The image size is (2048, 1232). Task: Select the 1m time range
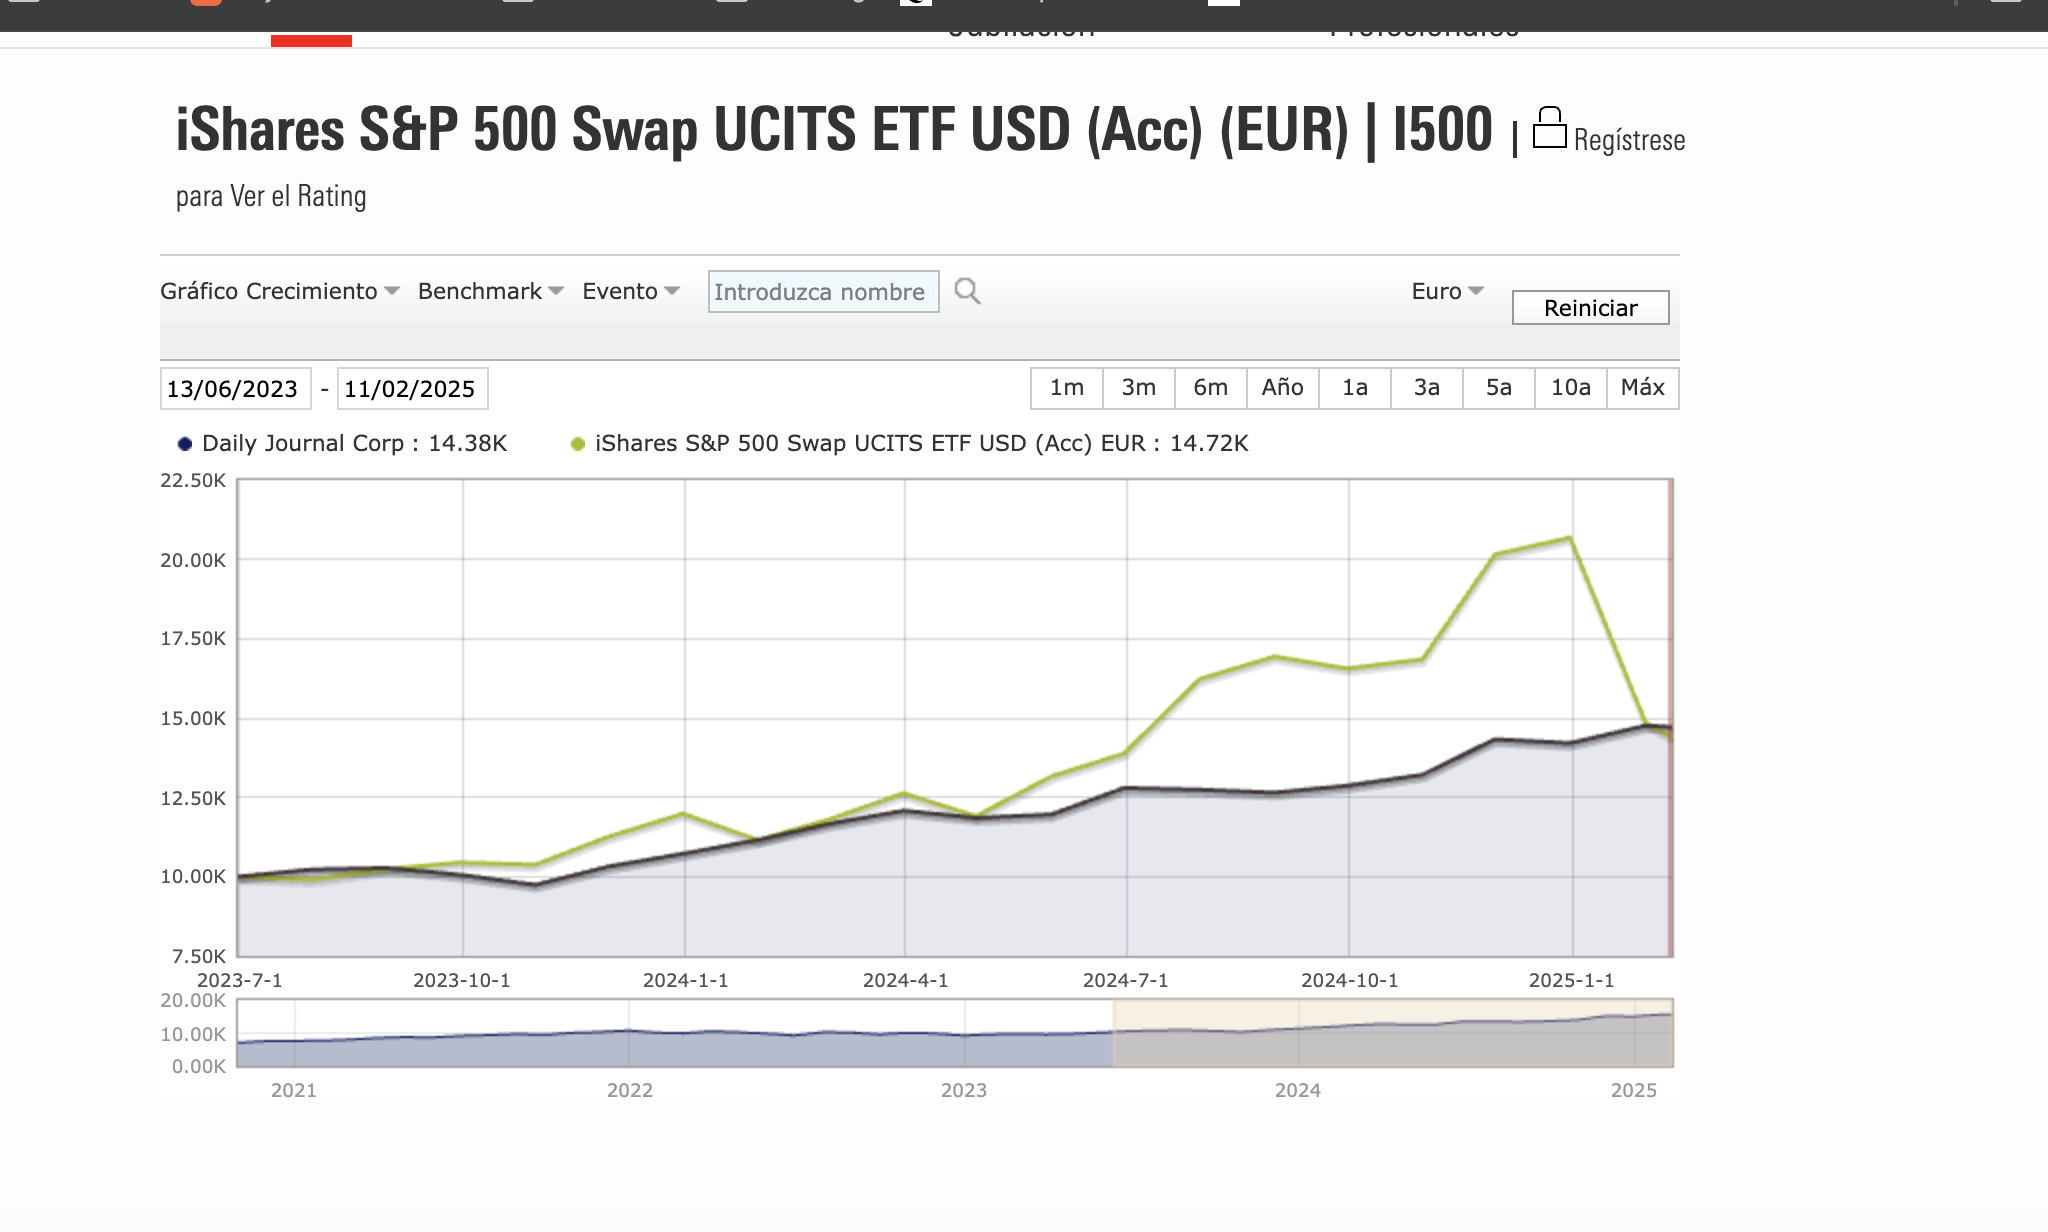coord(1067,388)
